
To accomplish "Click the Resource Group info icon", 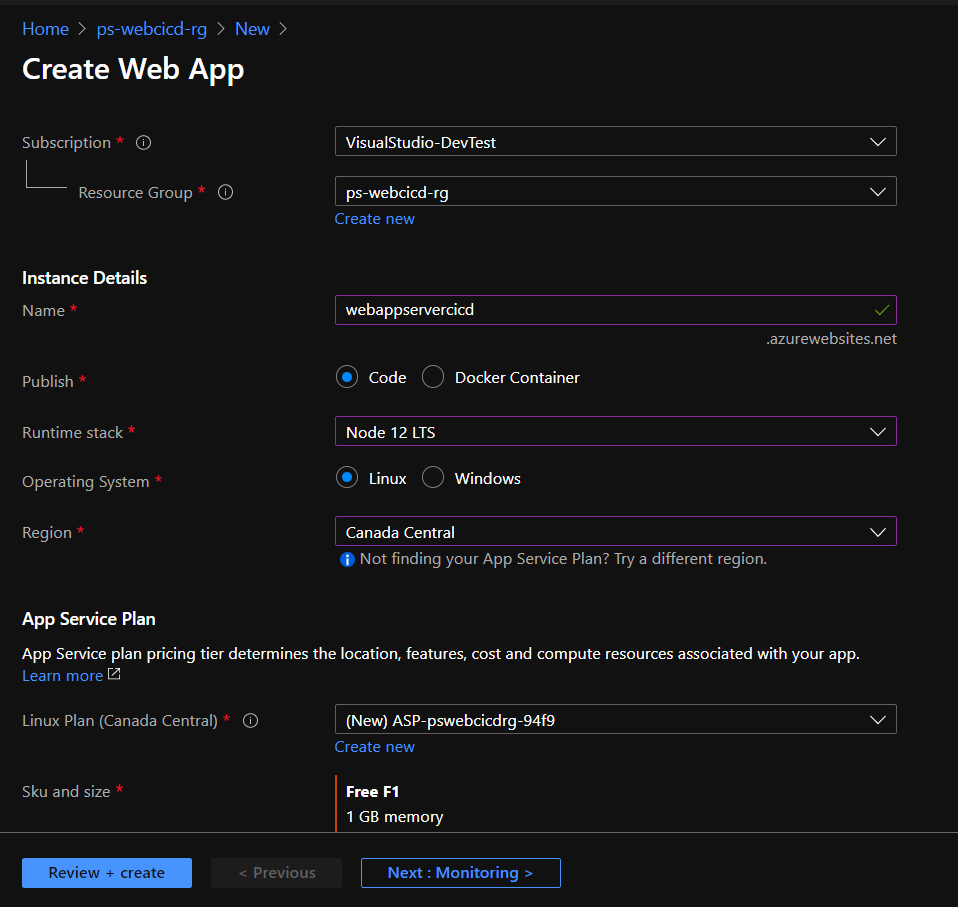I will point(225,192).
